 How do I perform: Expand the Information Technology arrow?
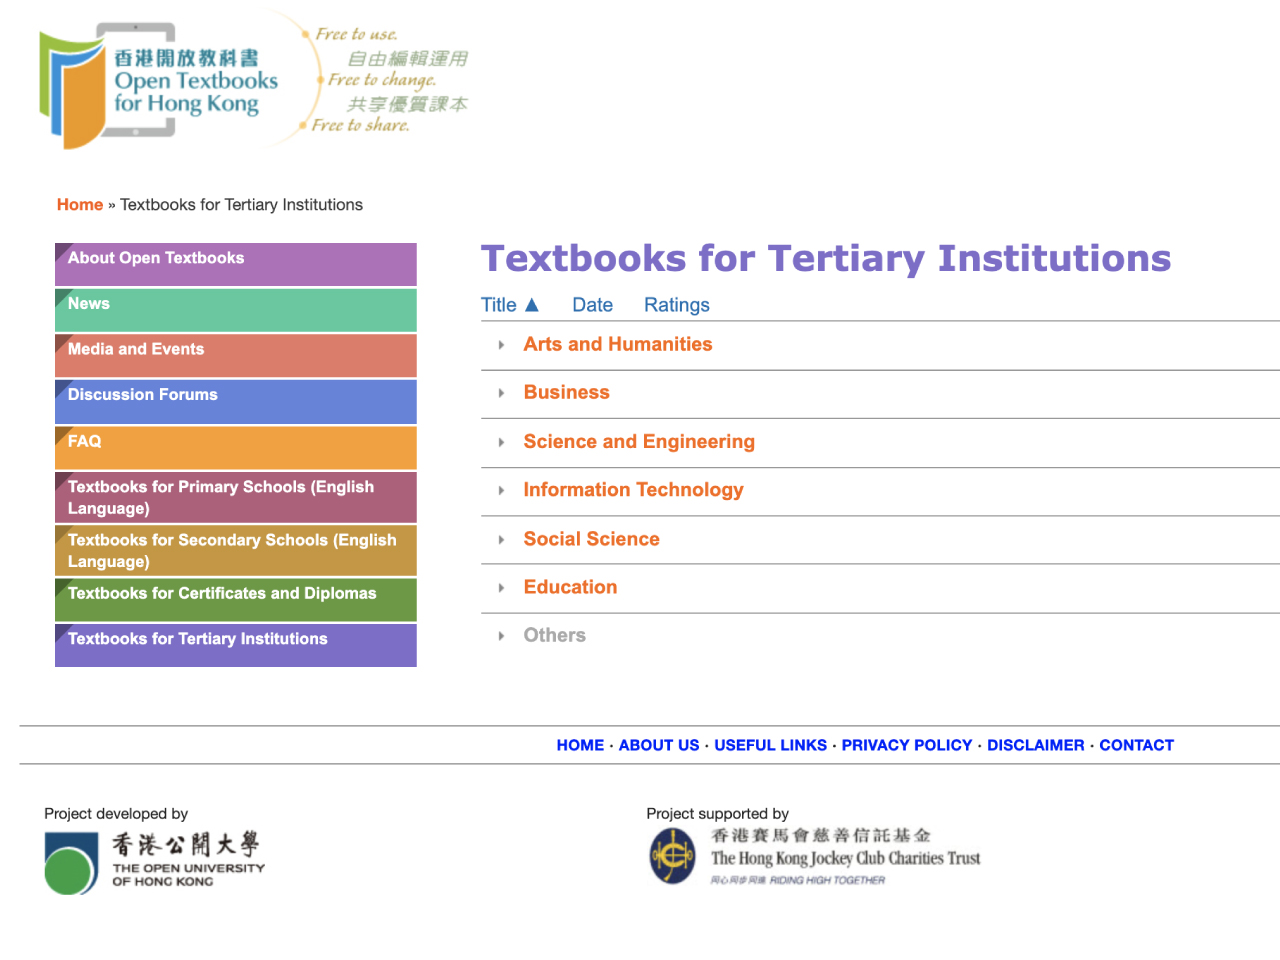[501, 490]
